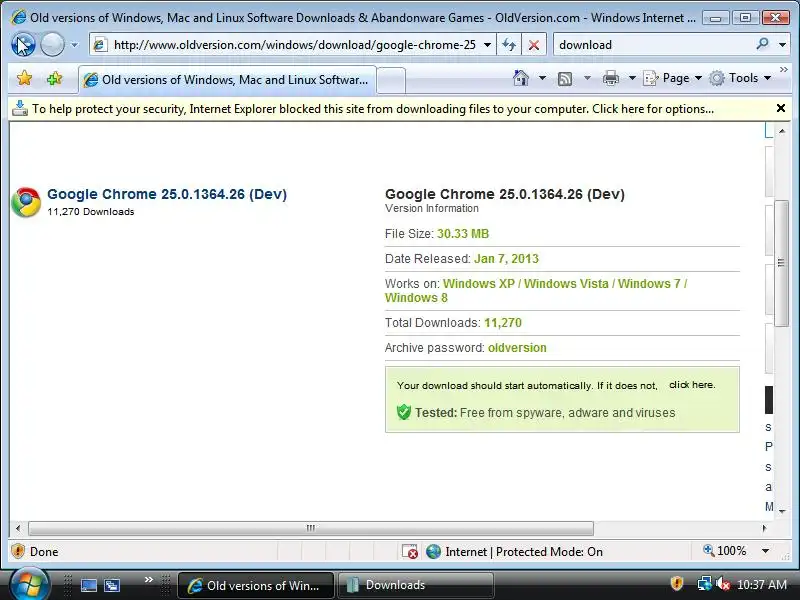The height and width of the screenshot is (600, 800).
Task: Click the search box containing 'download'
Action: coord(653,45)
